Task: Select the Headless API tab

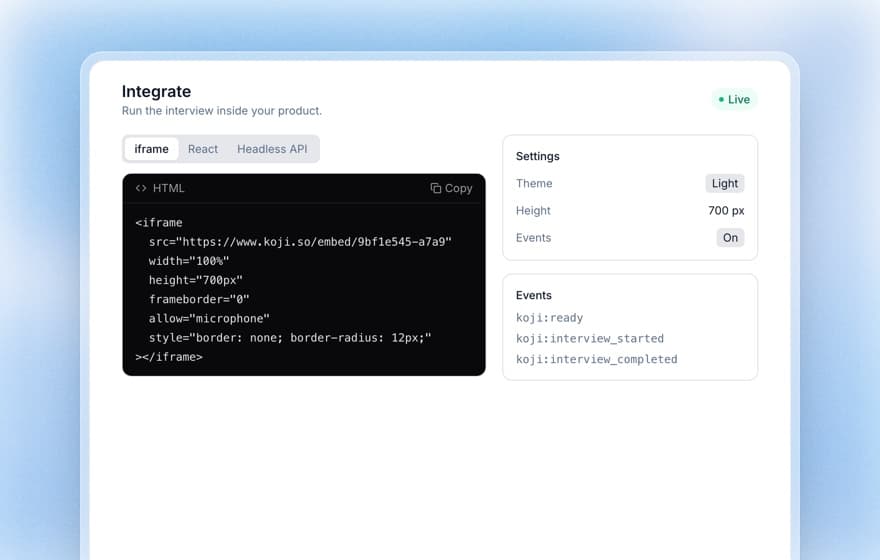Action: pos(272,149)
